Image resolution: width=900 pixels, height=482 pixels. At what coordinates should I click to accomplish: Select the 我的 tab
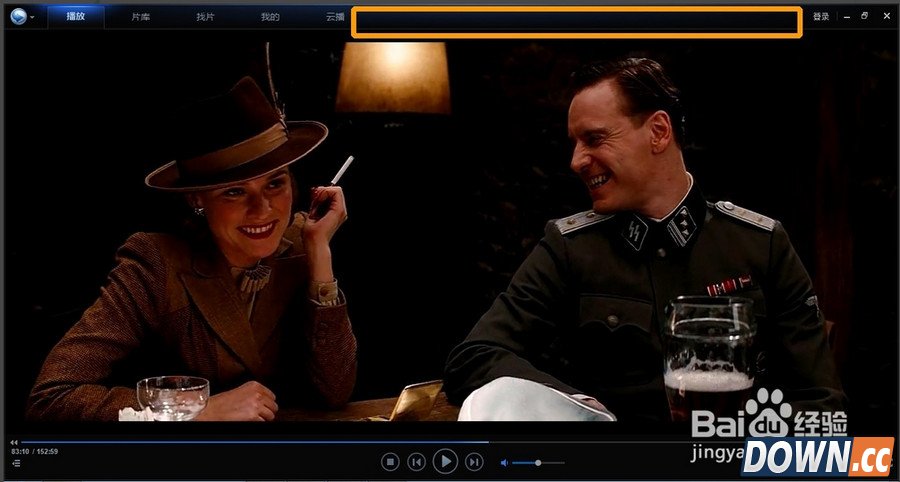click(270, 17)
